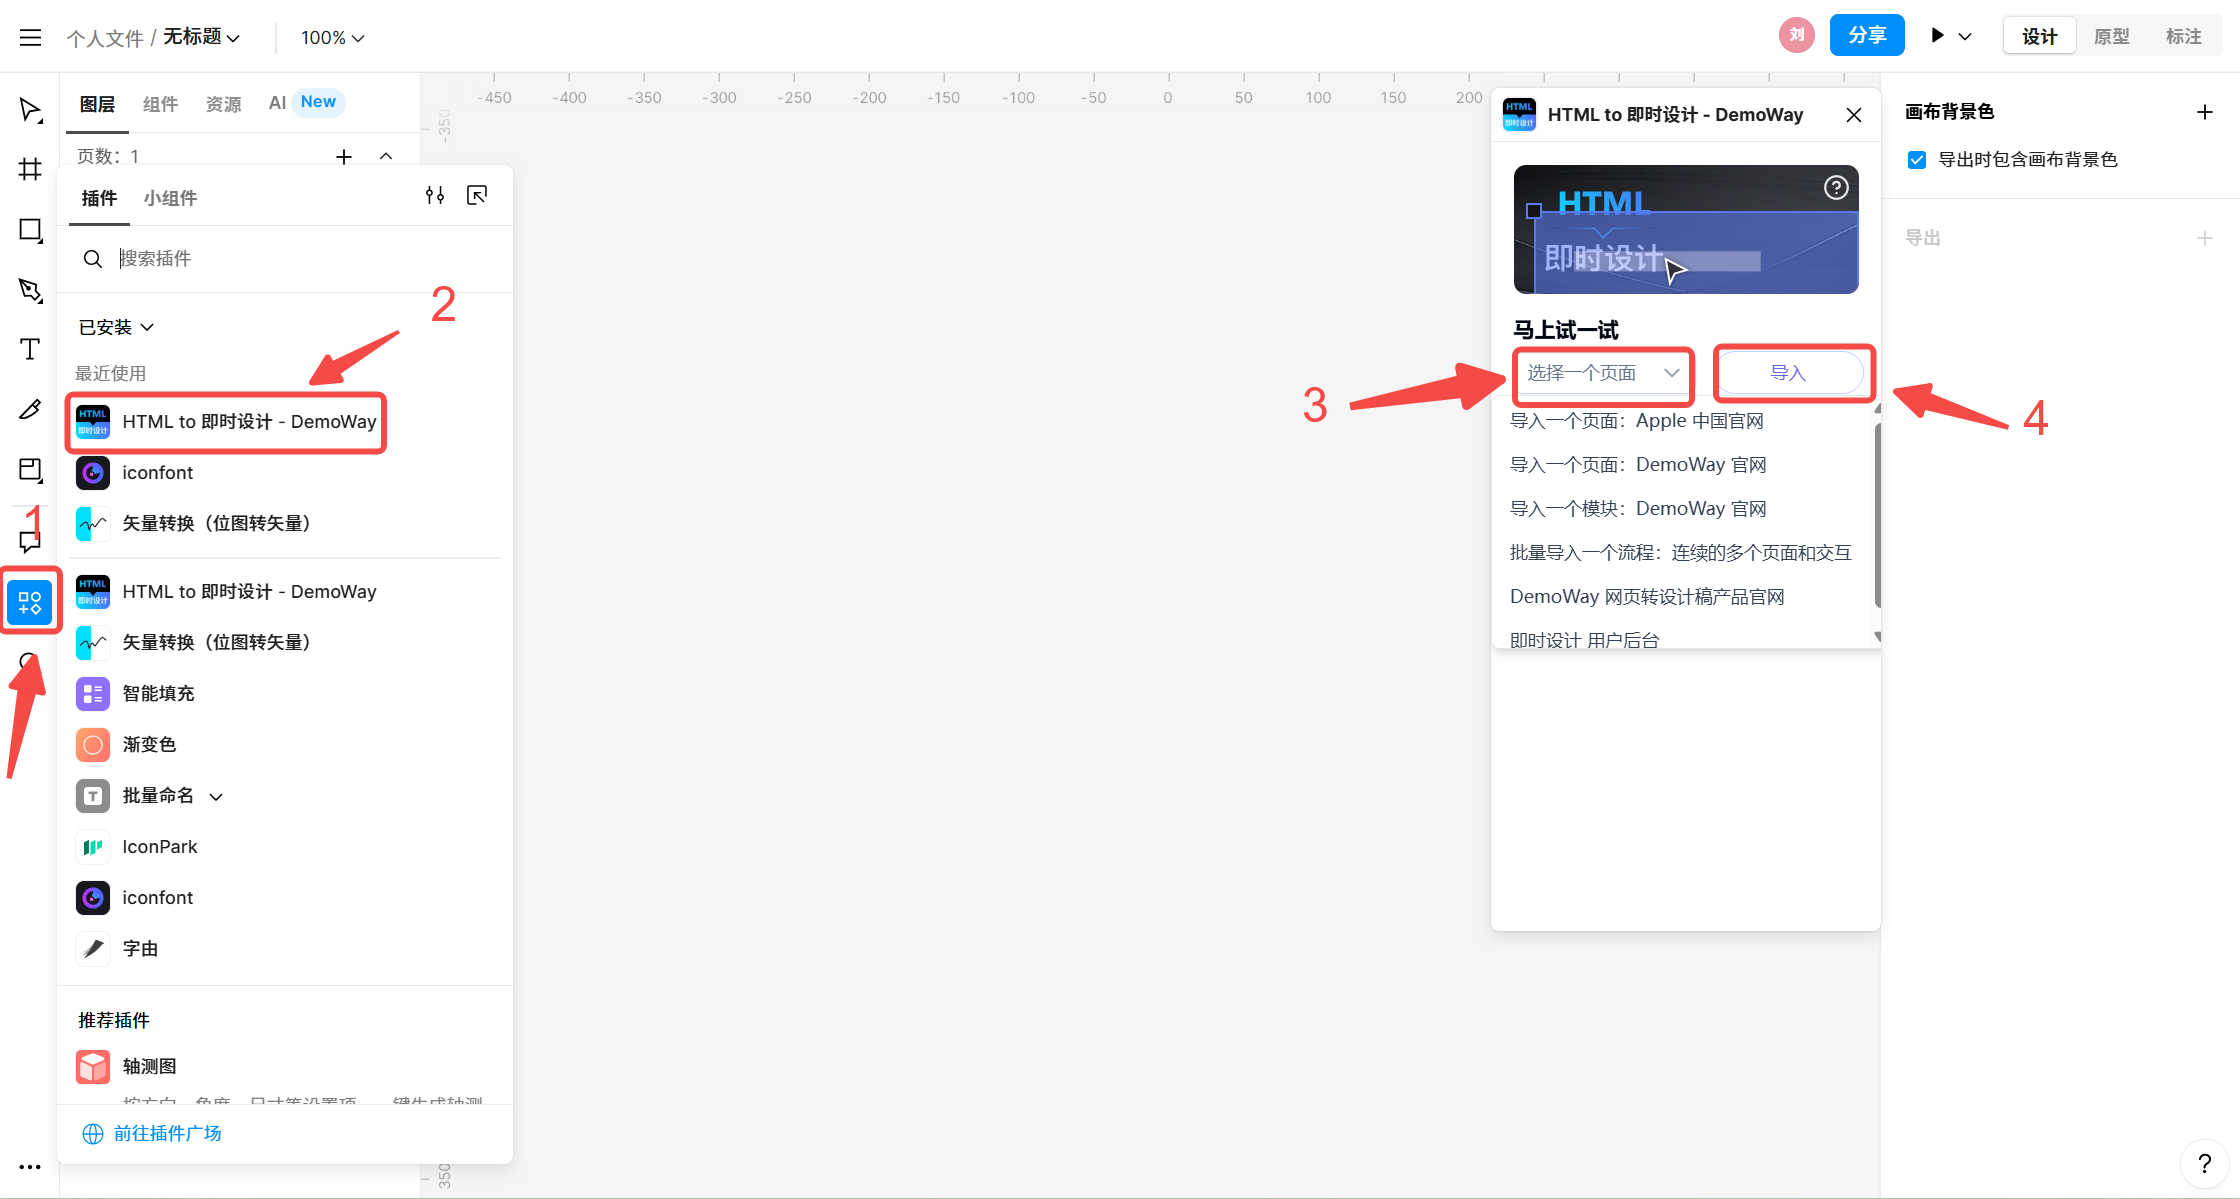Close the HTML to 即时设计 plugin window

(1854, 115)
